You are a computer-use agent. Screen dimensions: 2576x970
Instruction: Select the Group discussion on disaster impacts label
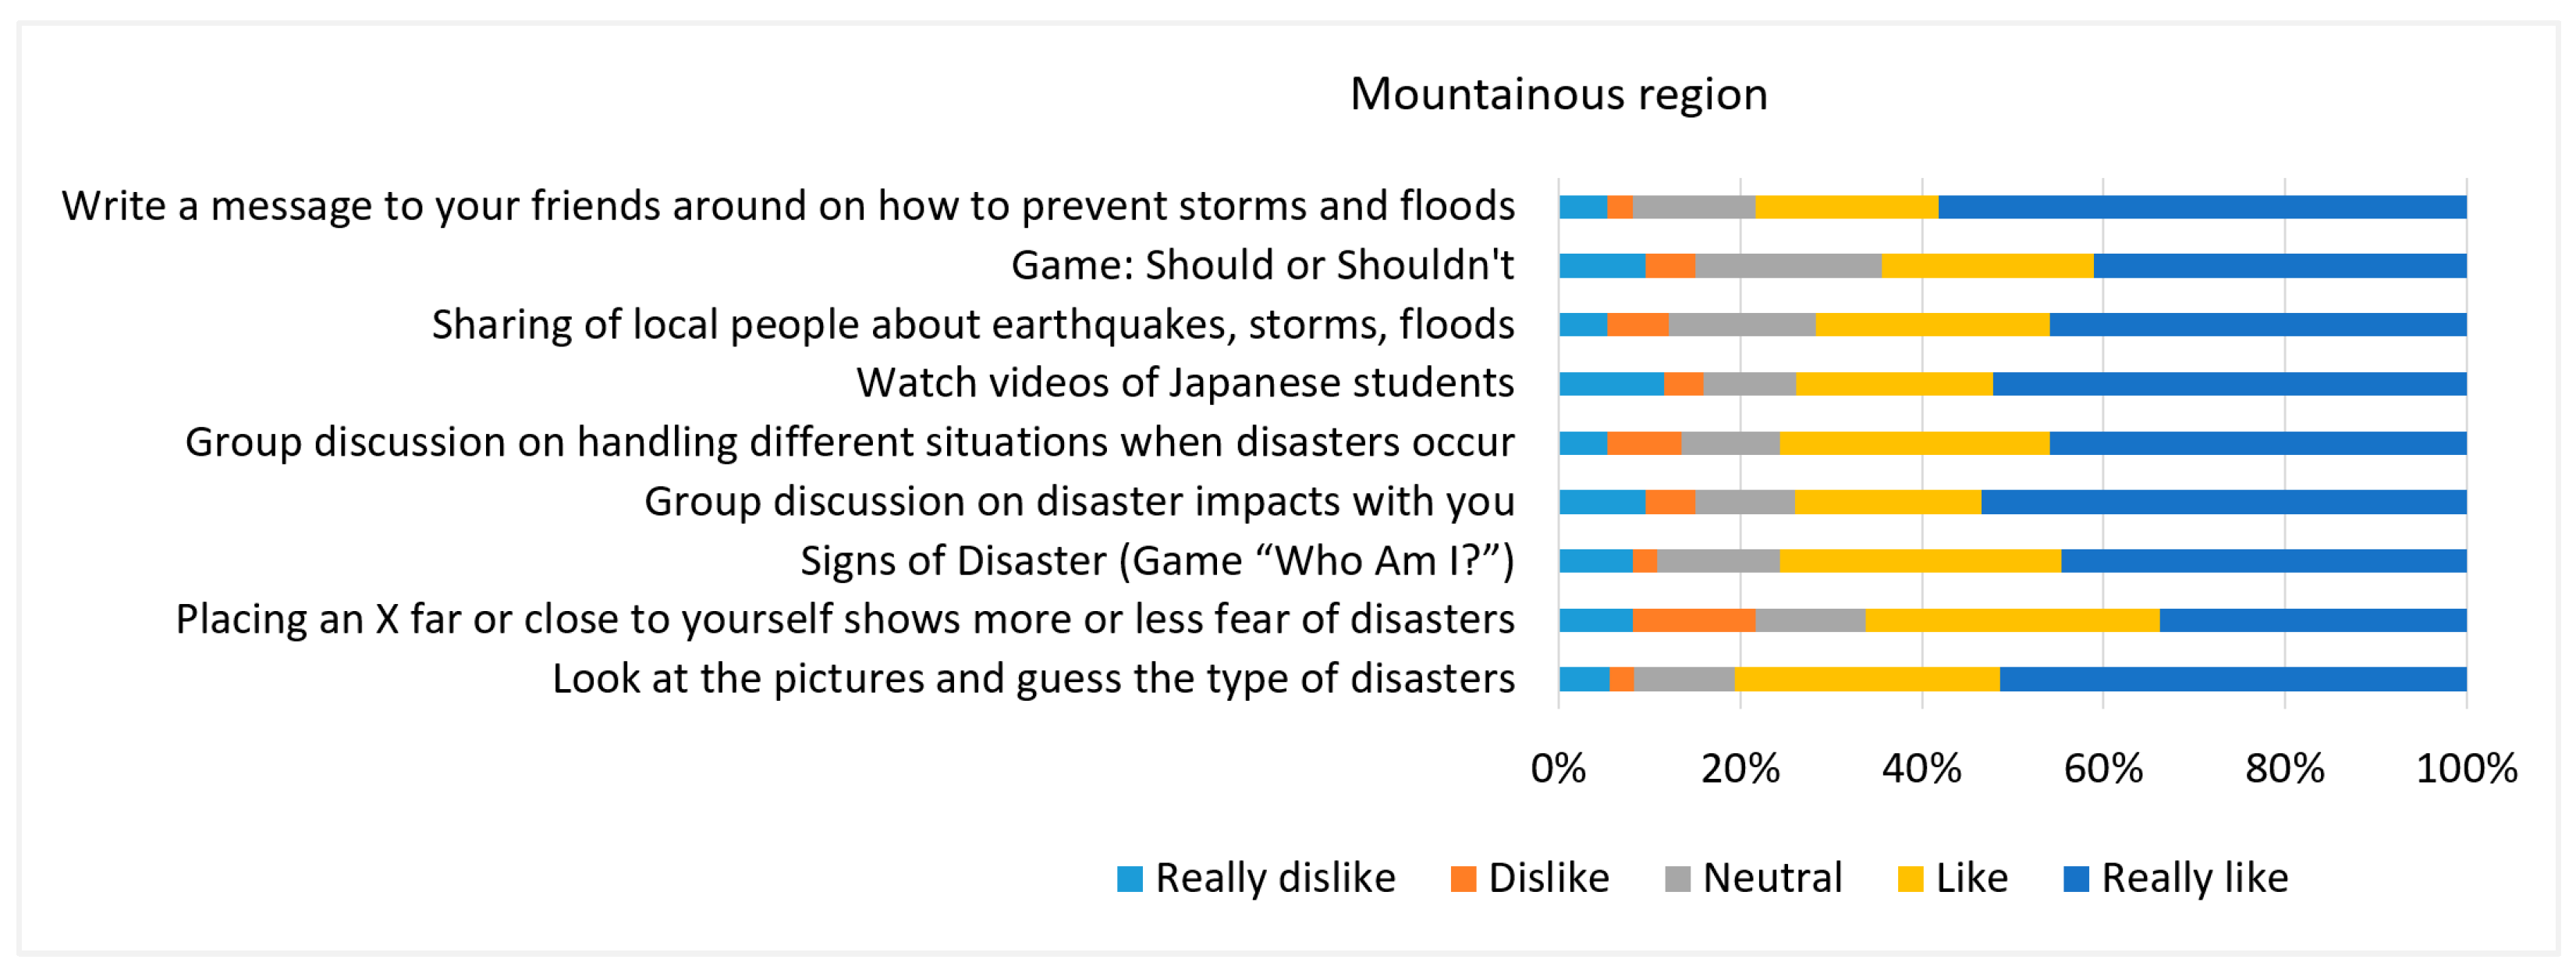(1080, 502)
